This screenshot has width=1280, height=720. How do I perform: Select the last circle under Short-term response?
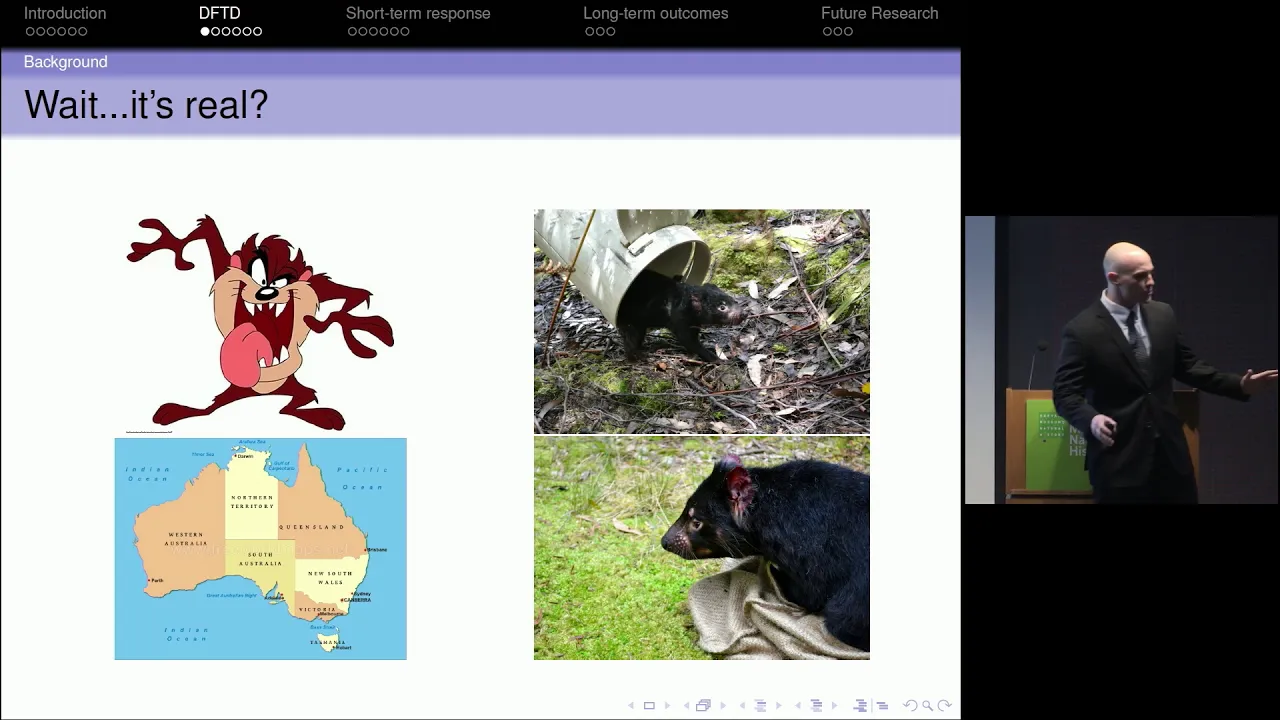(x=404, y=32)
